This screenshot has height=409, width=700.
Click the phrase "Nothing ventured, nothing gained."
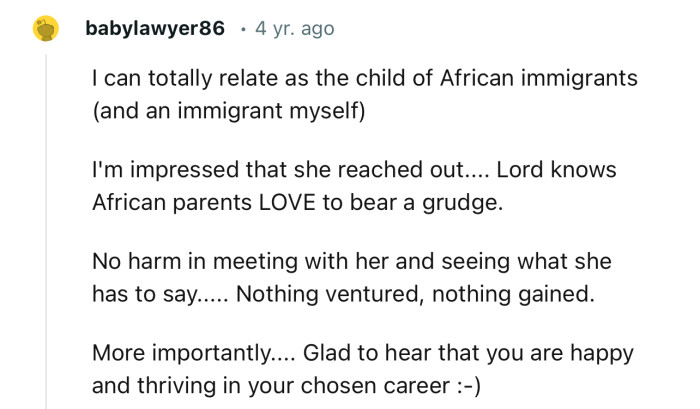click(x=416, y=294)
